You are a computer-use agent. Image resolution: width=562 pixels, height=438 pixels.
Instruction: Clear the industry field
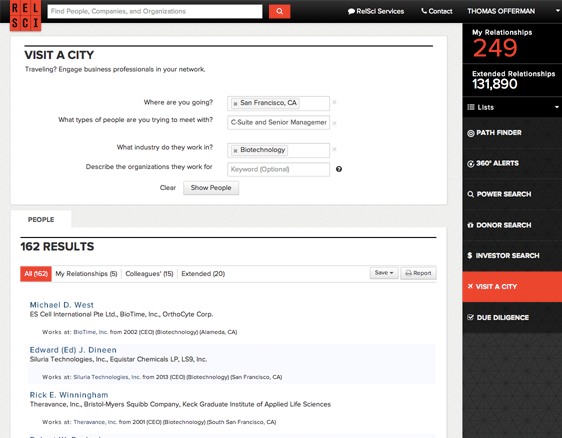(x=334, y=149)
